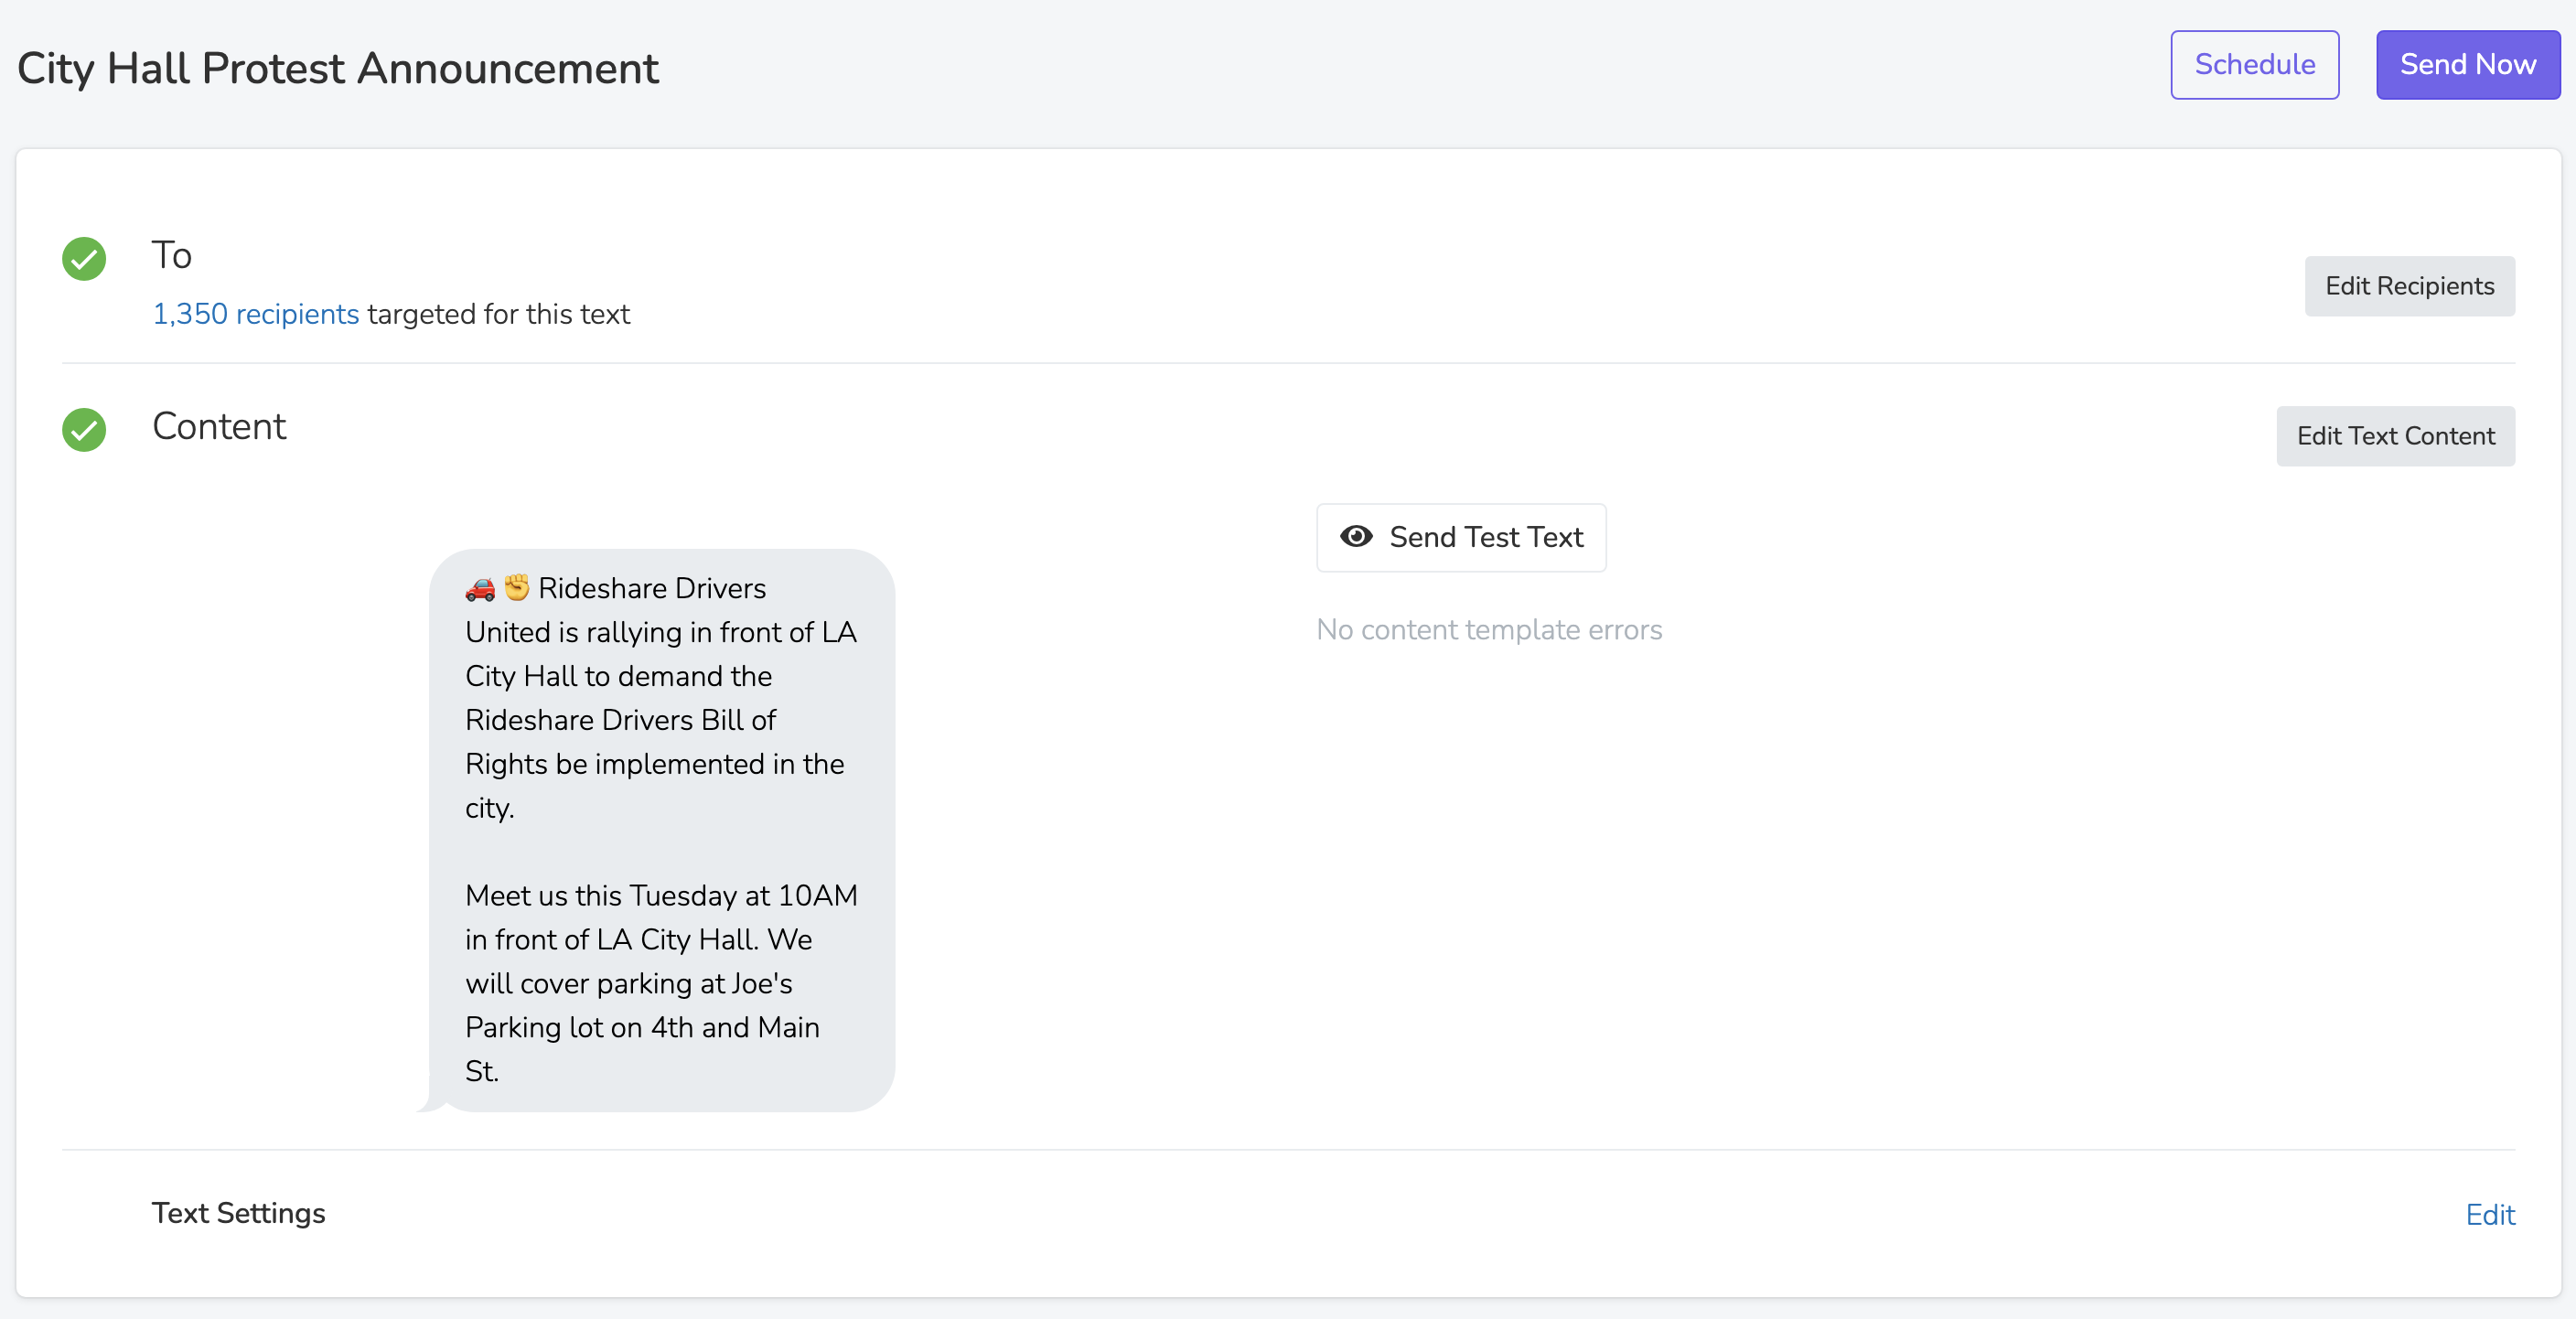Click the Content section heading

click(219, 426)
